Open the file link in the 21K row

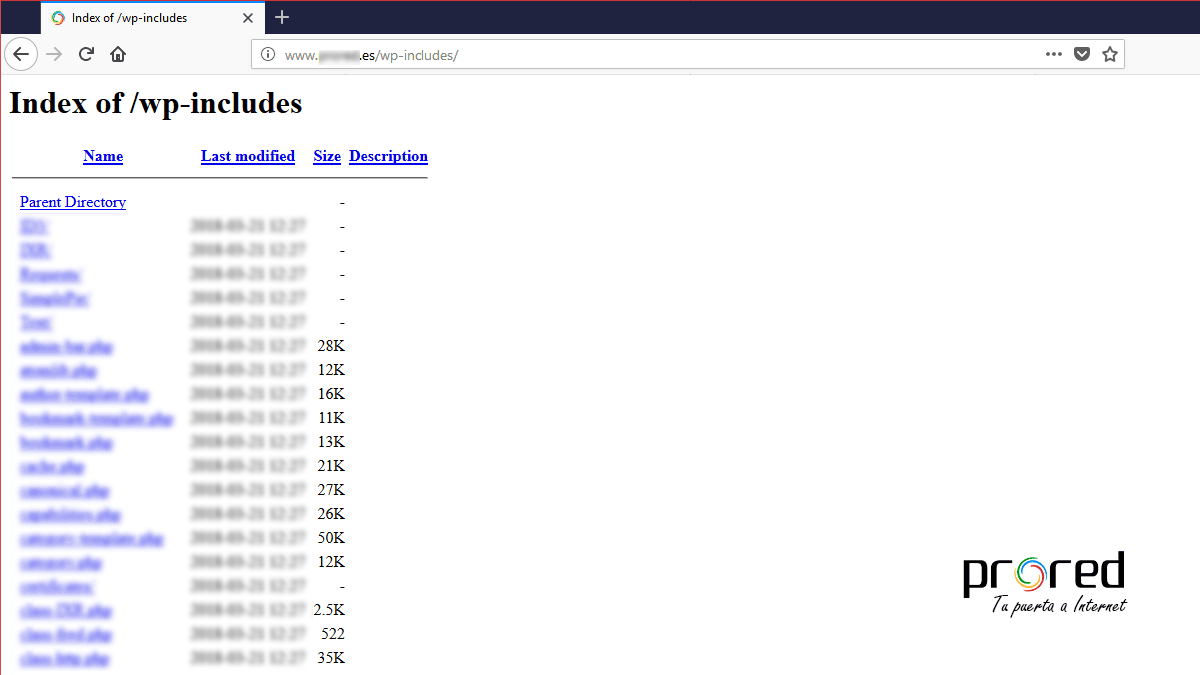[x=52, y=466]
